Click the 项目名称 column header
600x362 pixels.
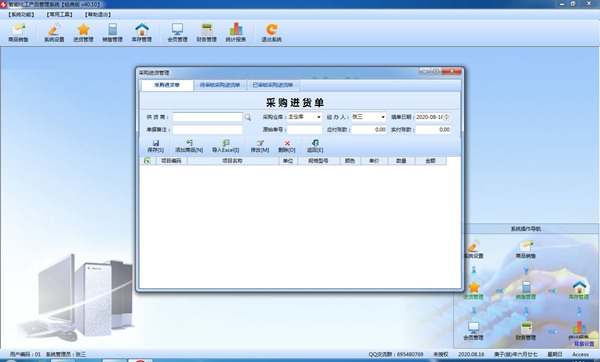pos(233,161)
